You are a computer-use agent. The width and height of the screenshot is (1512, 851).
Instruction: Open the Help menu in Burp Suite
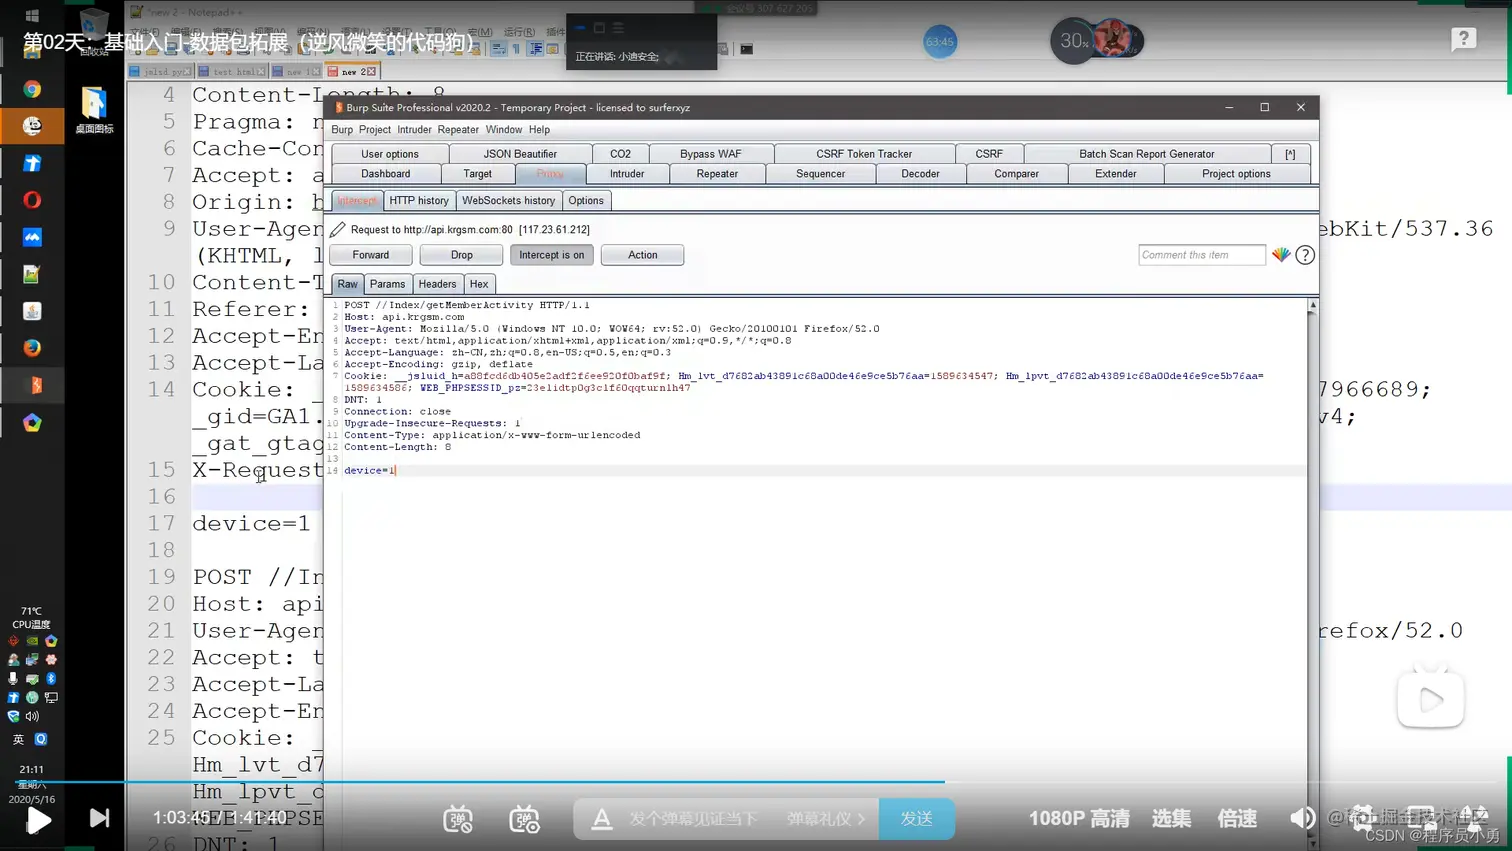click(539, 130)
